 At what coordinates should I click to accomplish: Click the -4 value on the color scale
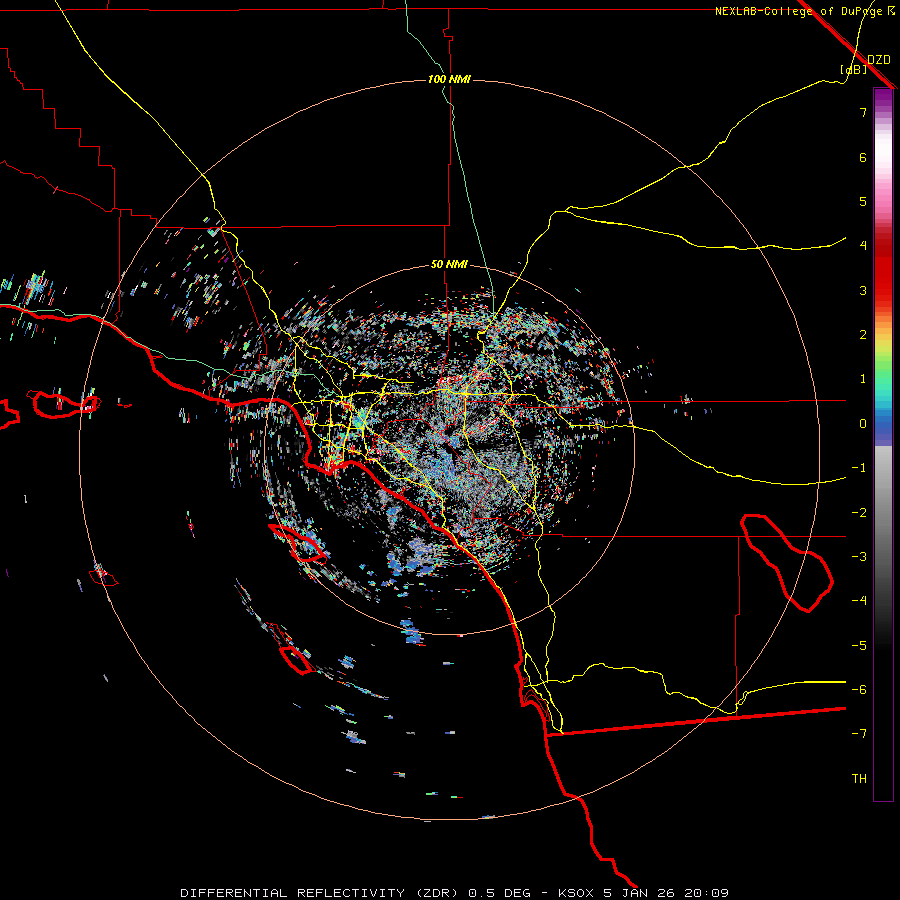click(859, 601)
